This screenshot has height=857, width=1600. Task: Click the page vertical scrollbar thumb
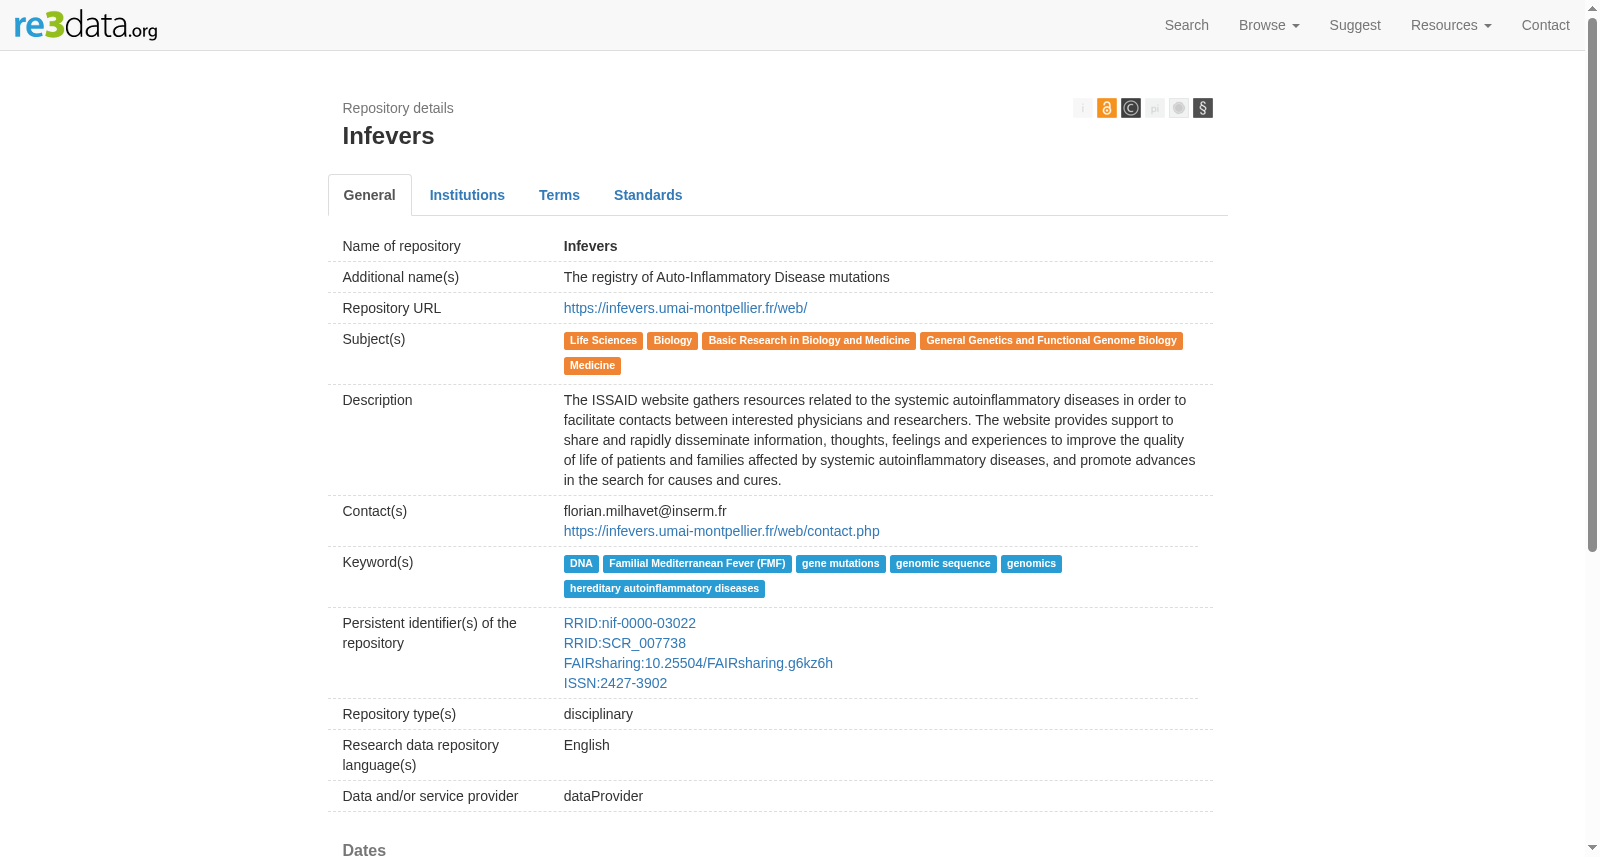pyautogui.click(x=1592, y=284)
